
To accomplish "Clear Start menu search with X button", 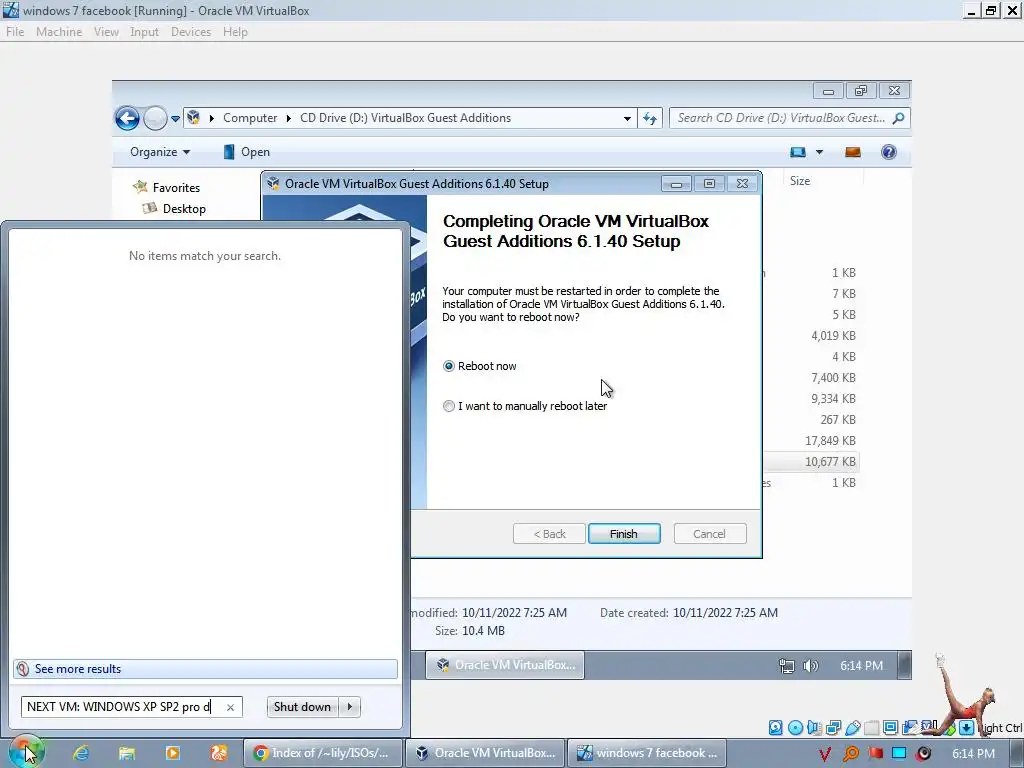I will pos(230,707).
